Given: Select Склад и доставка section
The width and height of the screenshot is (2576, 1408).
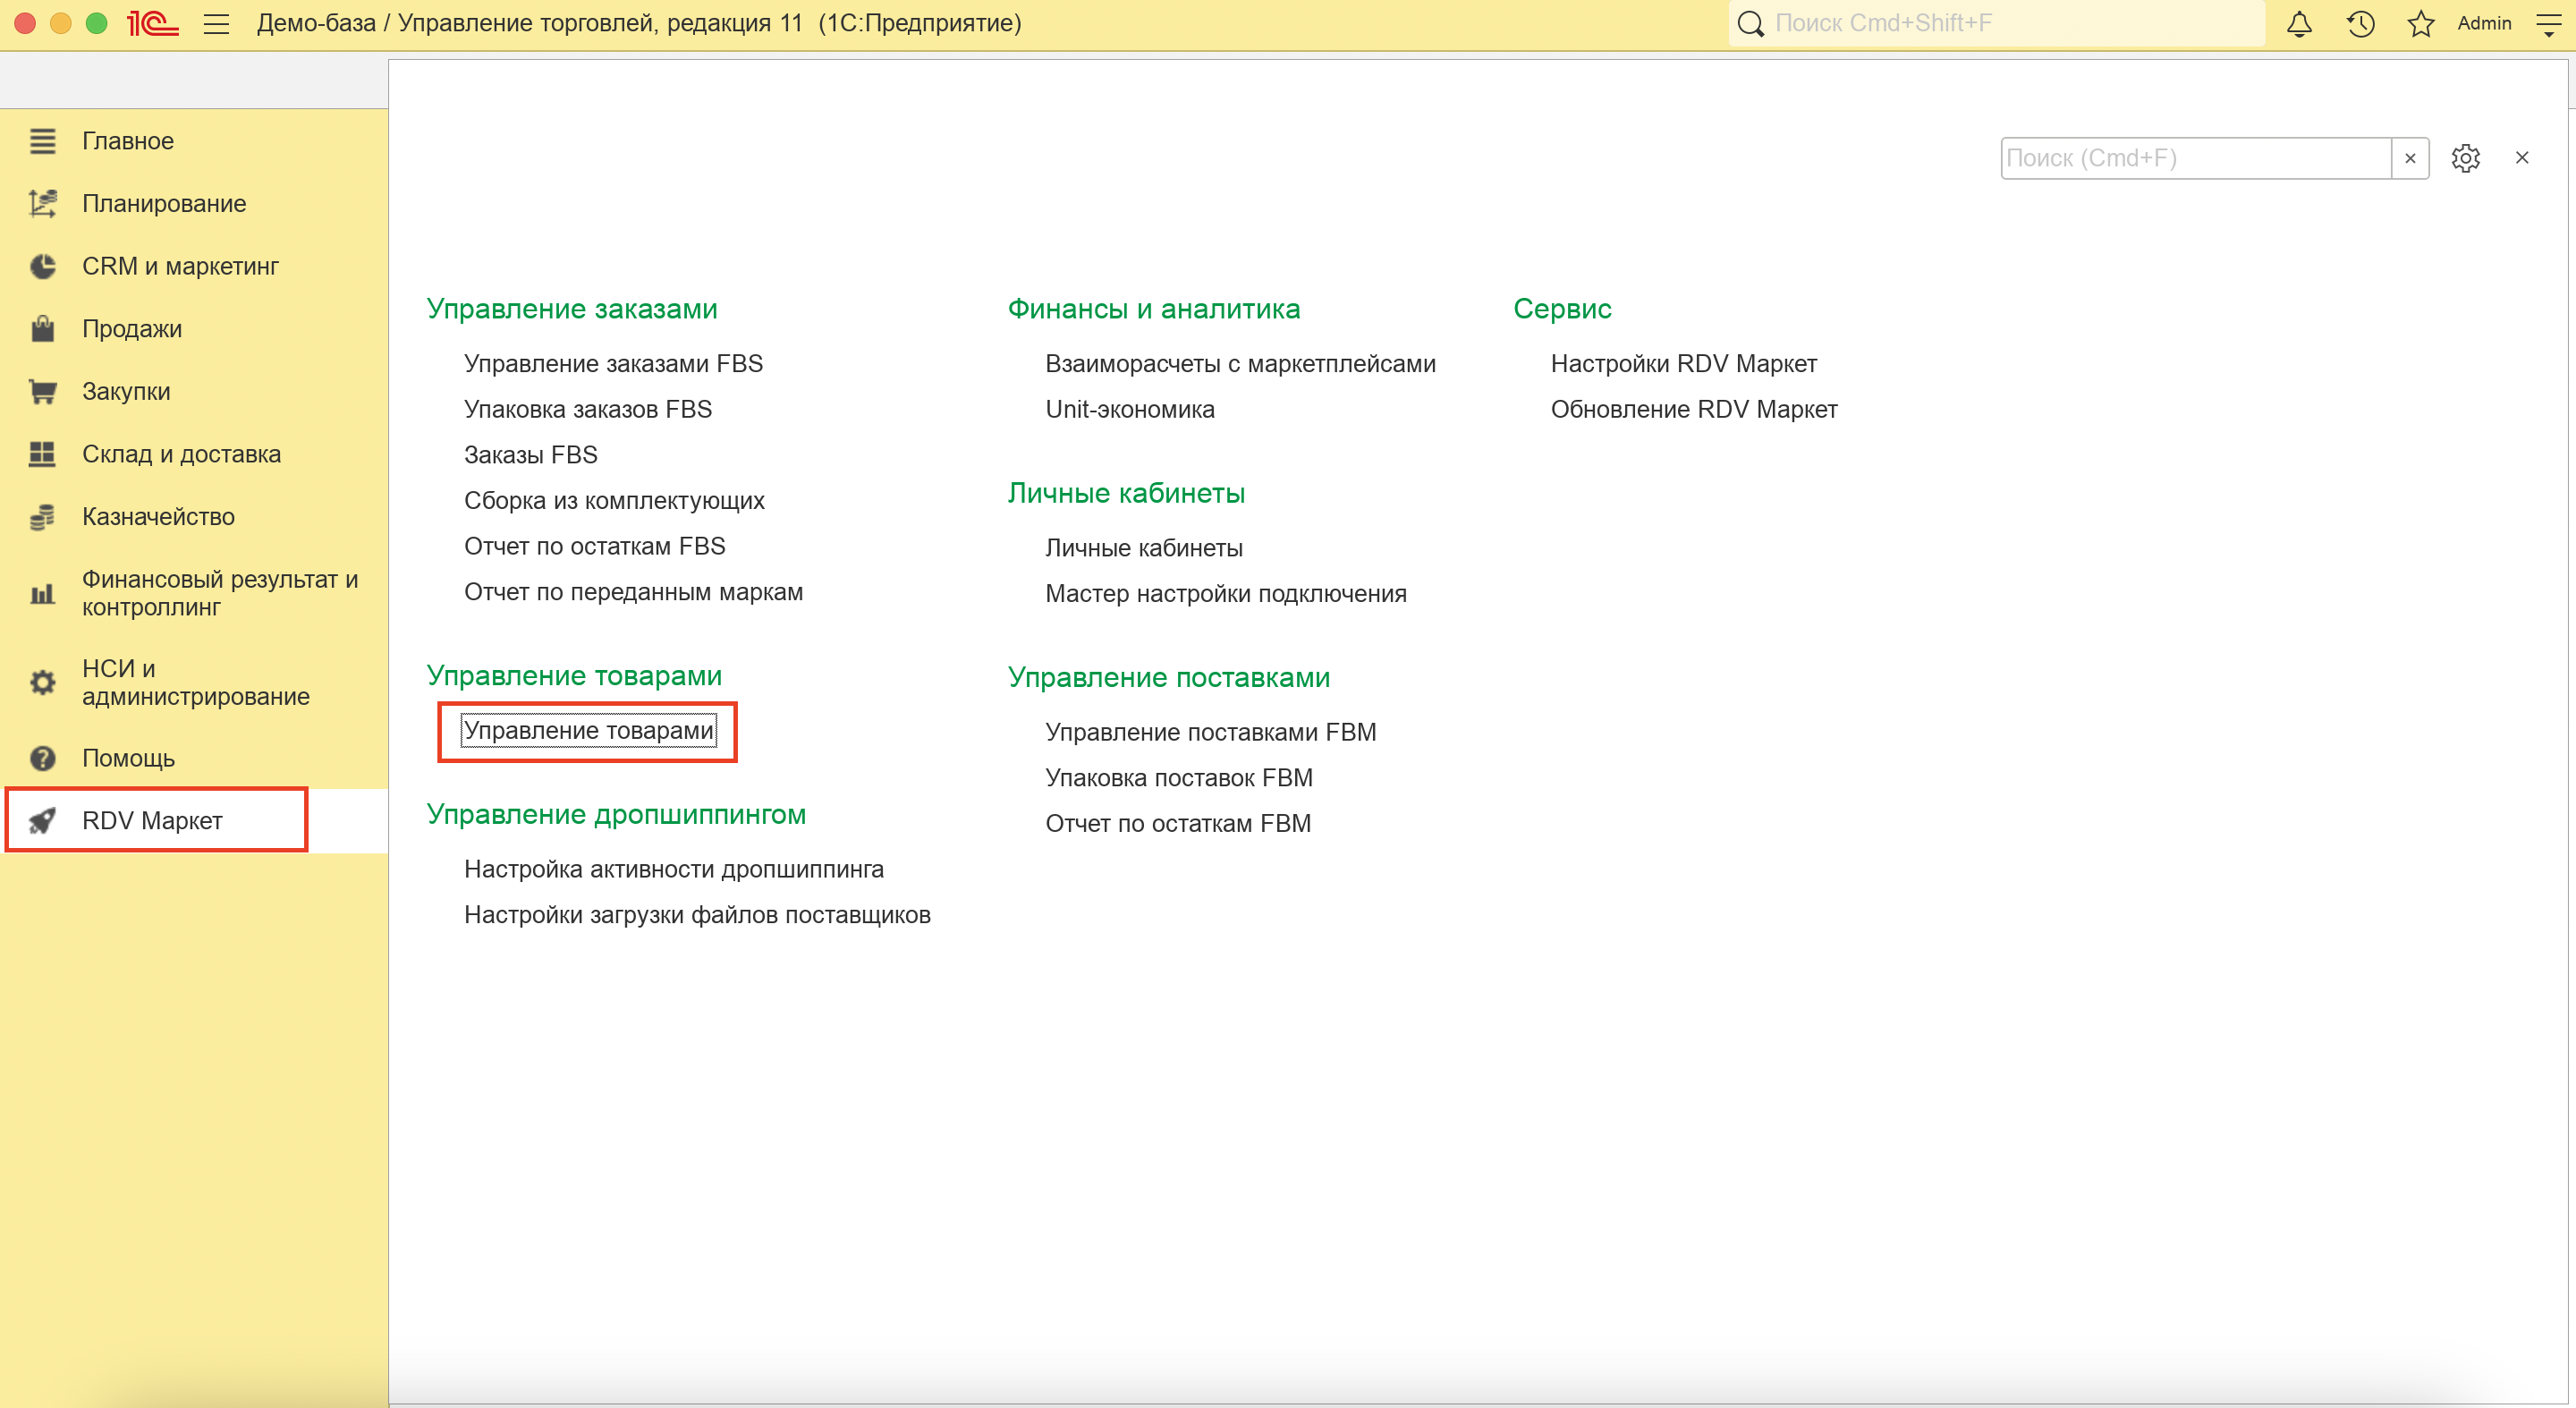Looking at the screenshot, I should click(181, 454).
